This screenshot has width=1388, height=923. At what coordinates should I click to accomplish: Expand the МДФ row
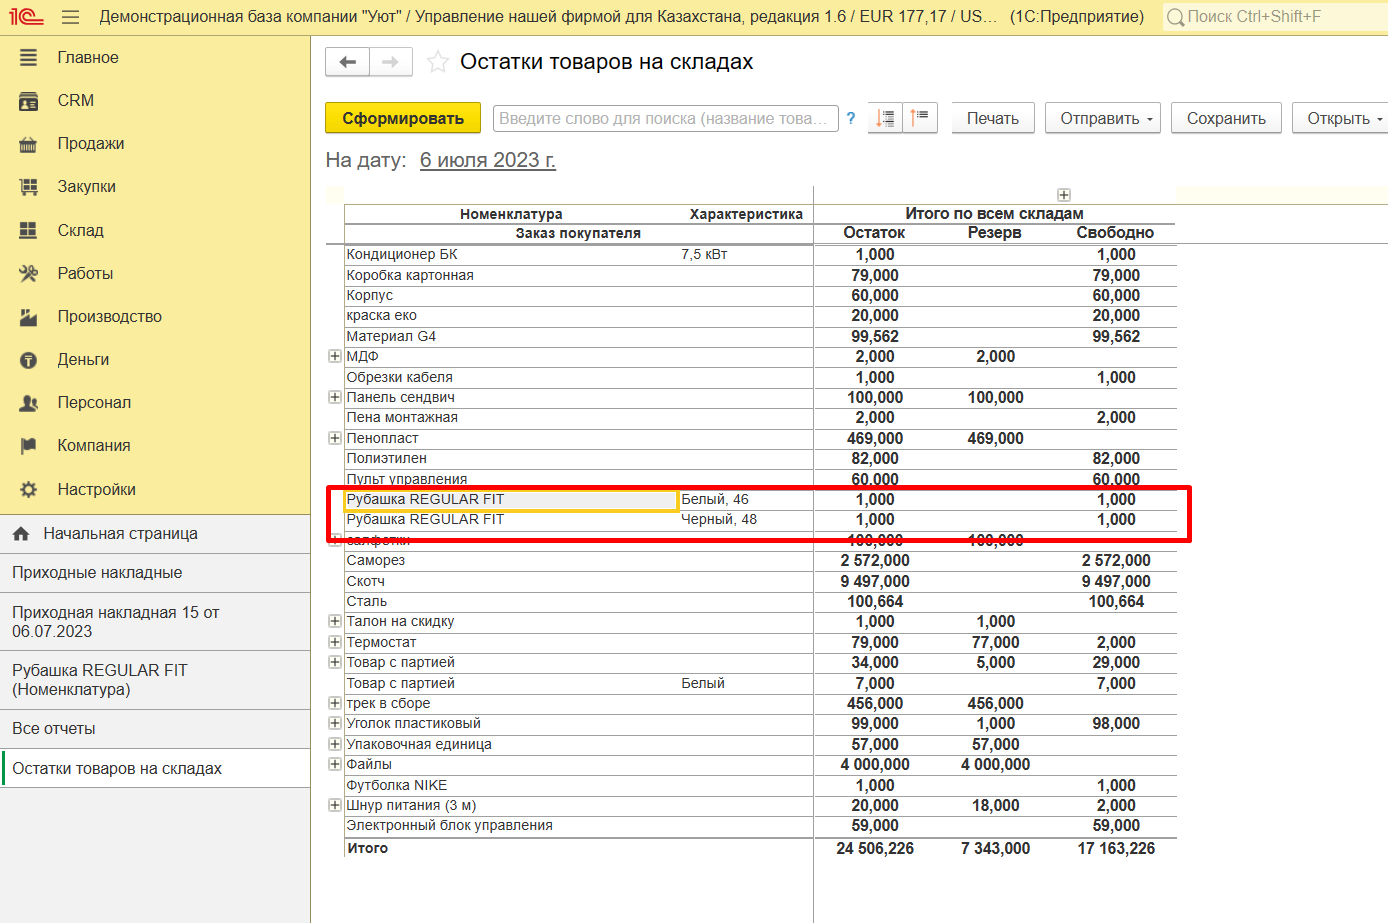pos(335,356)
